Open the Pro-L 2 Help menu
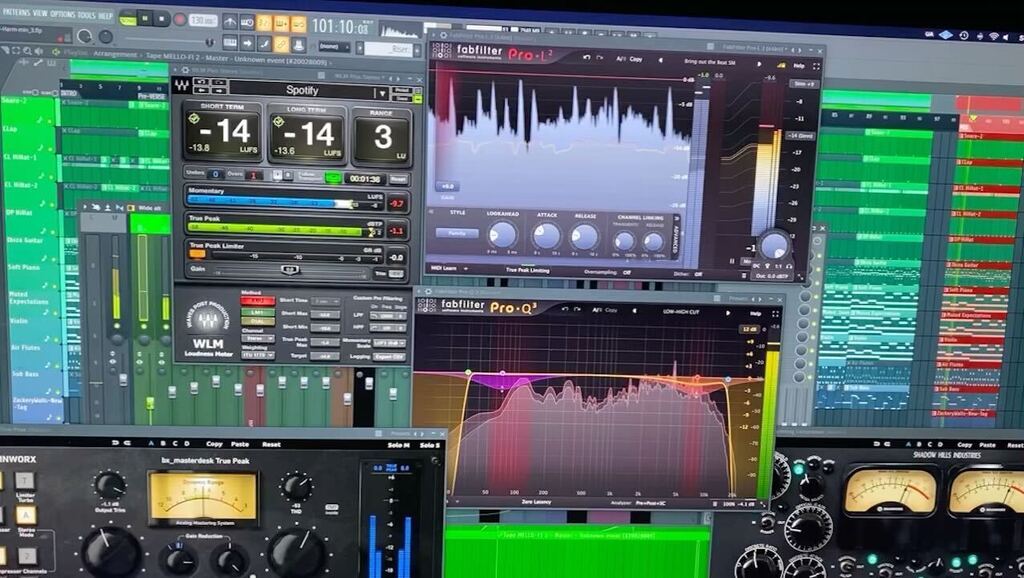This screenshot has height=578, width=1024. pyautogui.click(x=799, y=66)
